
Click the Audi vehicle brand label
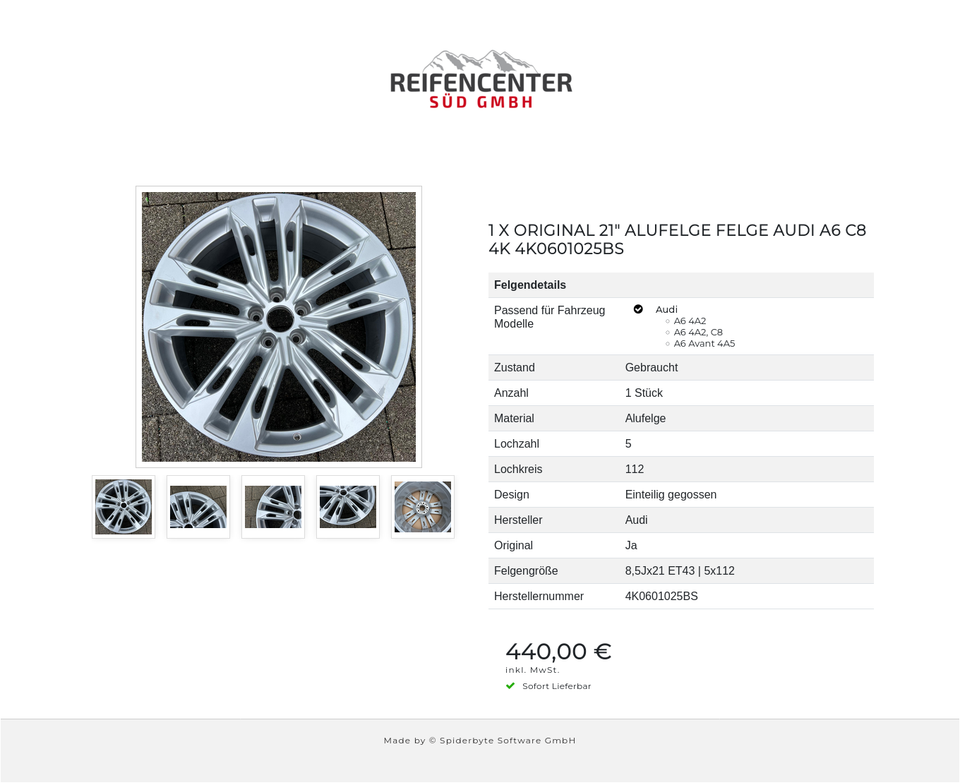click(x=666, y=310)
